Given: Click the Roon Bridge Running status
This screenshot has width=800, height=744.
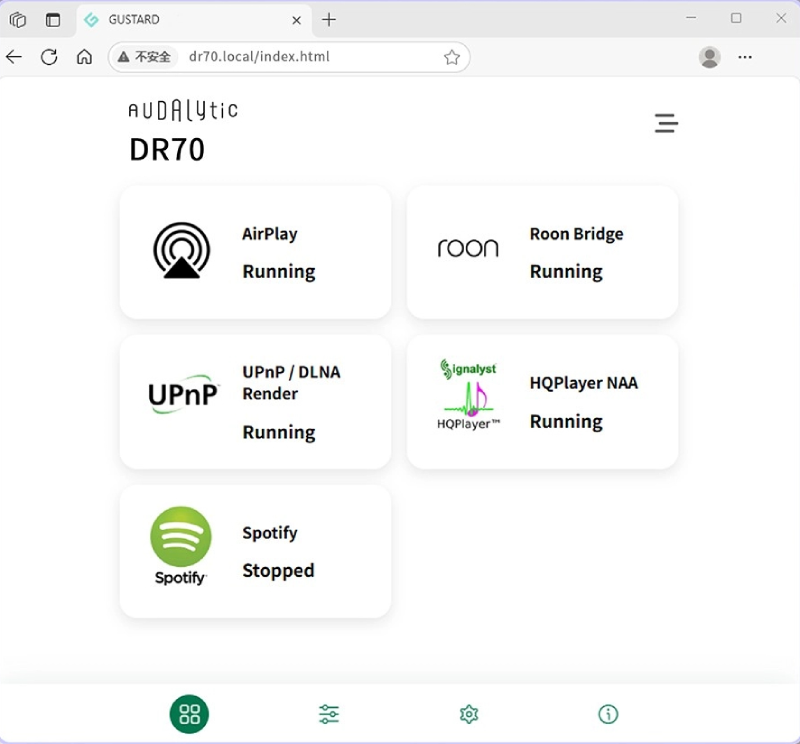Looking at the screenshot, I should (x=566, y=271).
